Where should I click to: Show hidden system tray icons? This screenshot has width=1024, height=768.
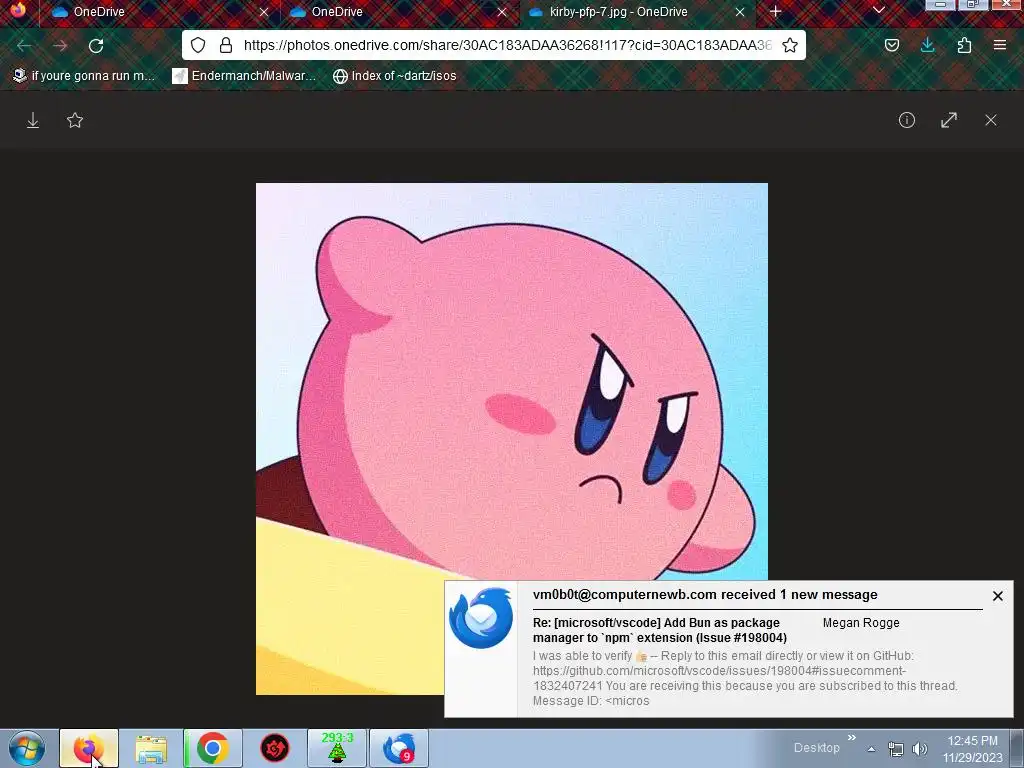[x=871, y=749]
